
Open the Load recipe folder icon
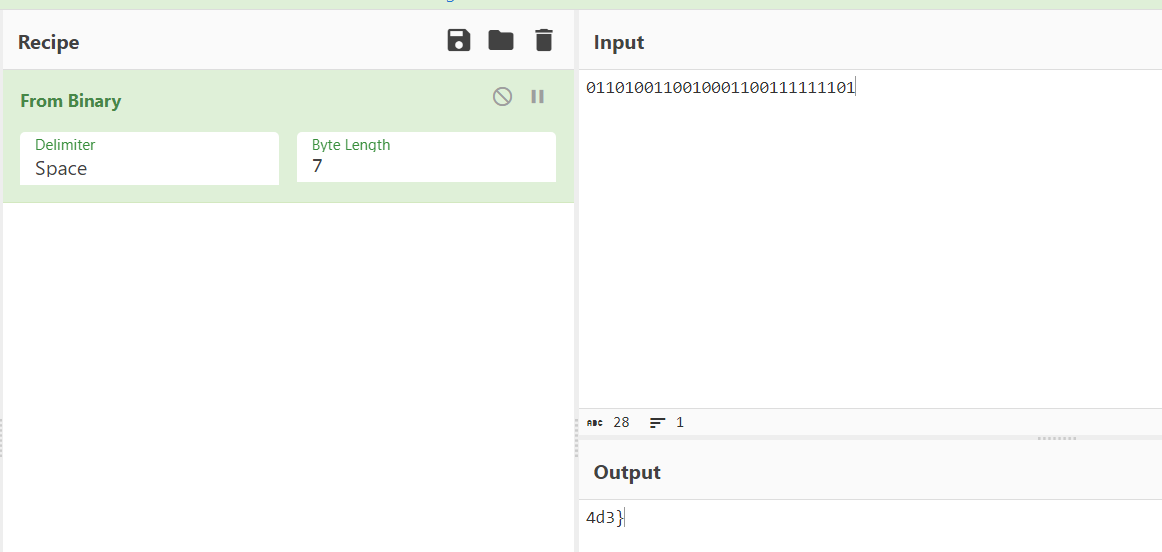pos(500,41)
